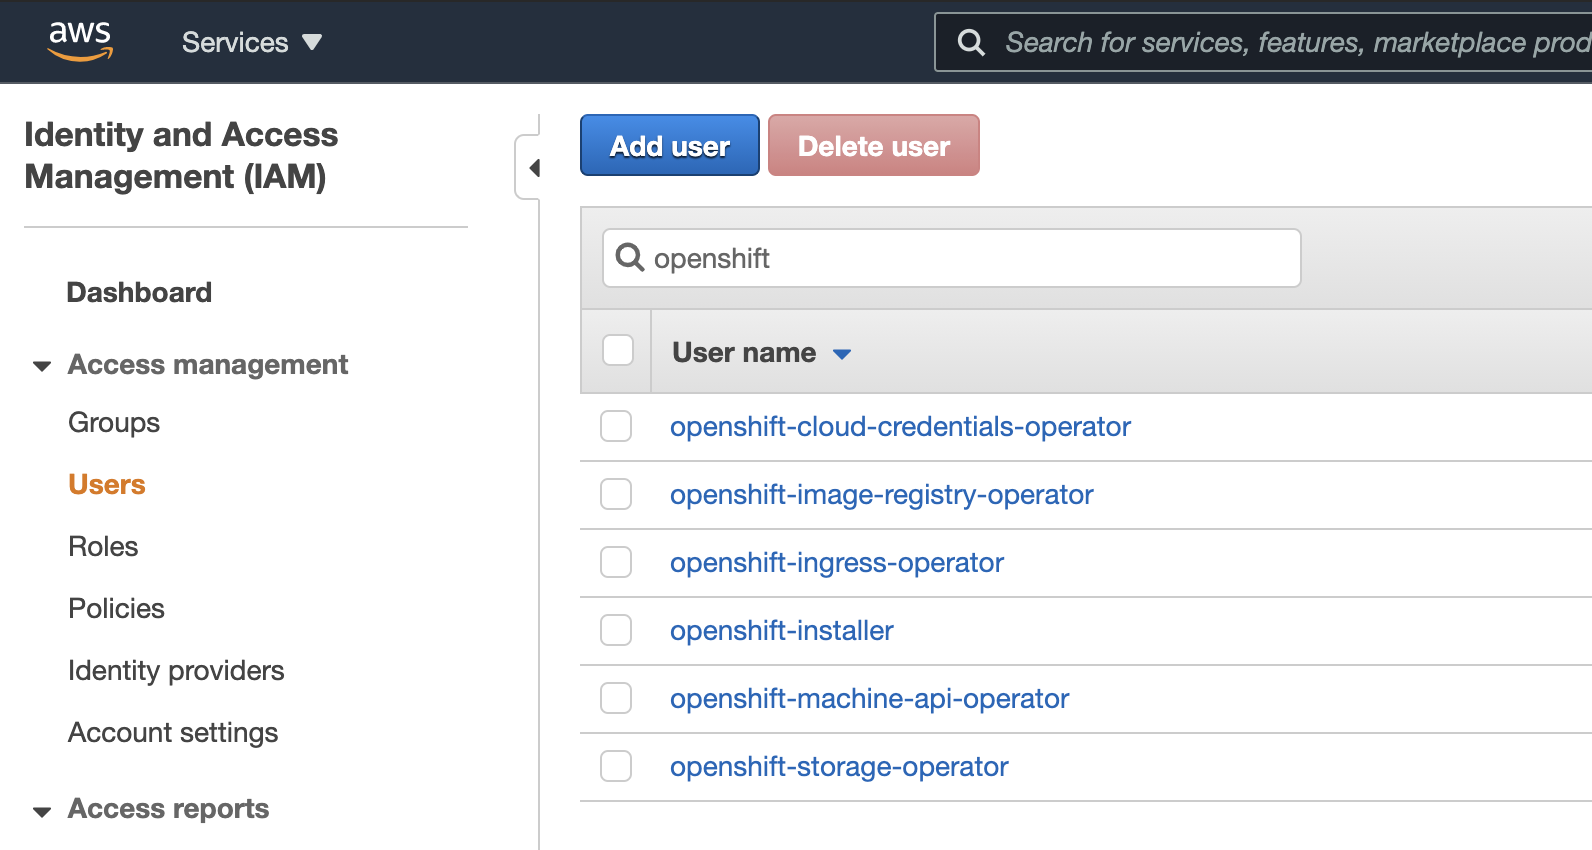Click the Access reports heading
The height and width of the screenshot is (850, 1592).
pos(168,808)
